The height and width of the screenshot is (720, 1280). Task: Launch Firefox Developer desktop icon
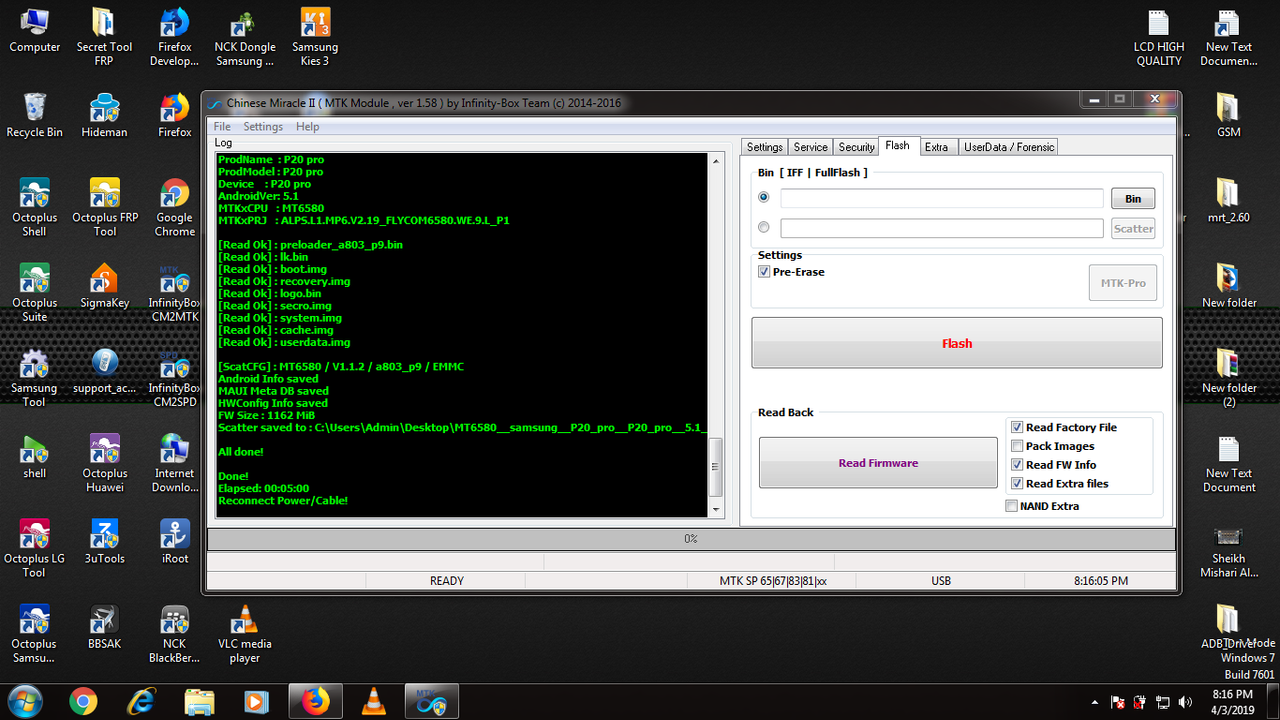pyautogui.click(x=174, y=36)
